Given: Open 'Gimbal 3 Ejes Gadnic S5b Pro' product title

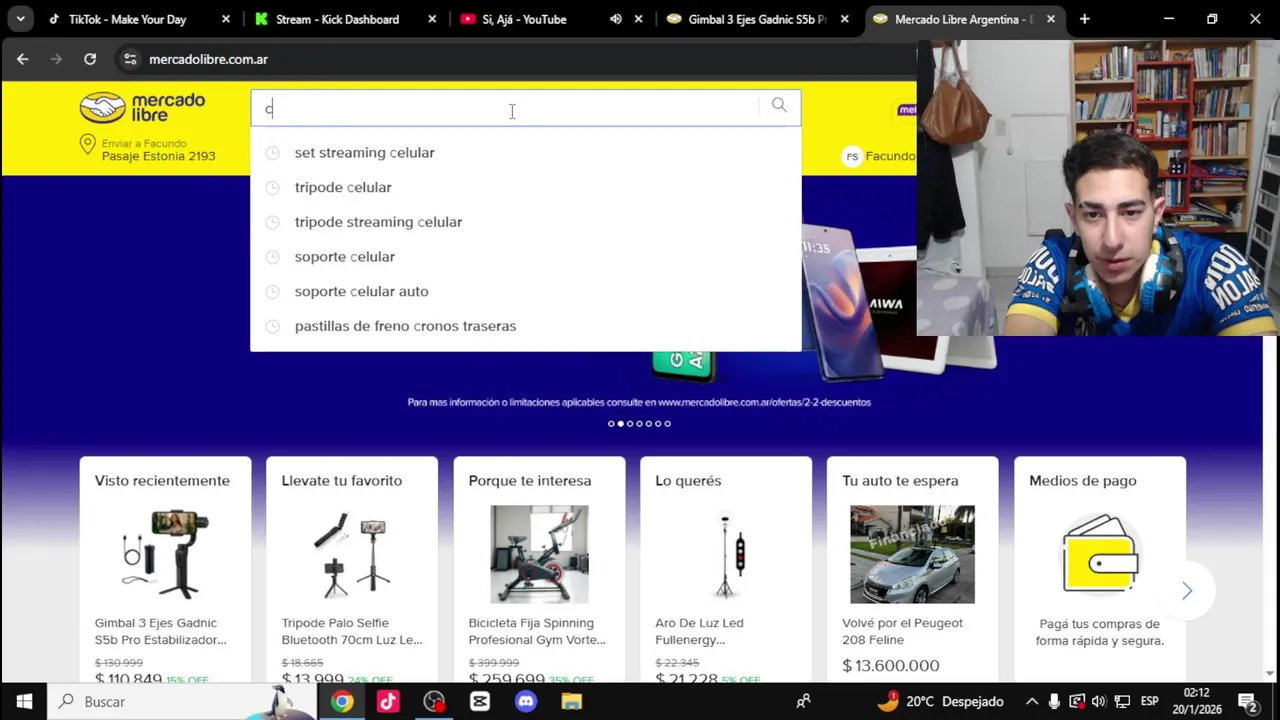Looking at the screenshot, I should 161,631.
